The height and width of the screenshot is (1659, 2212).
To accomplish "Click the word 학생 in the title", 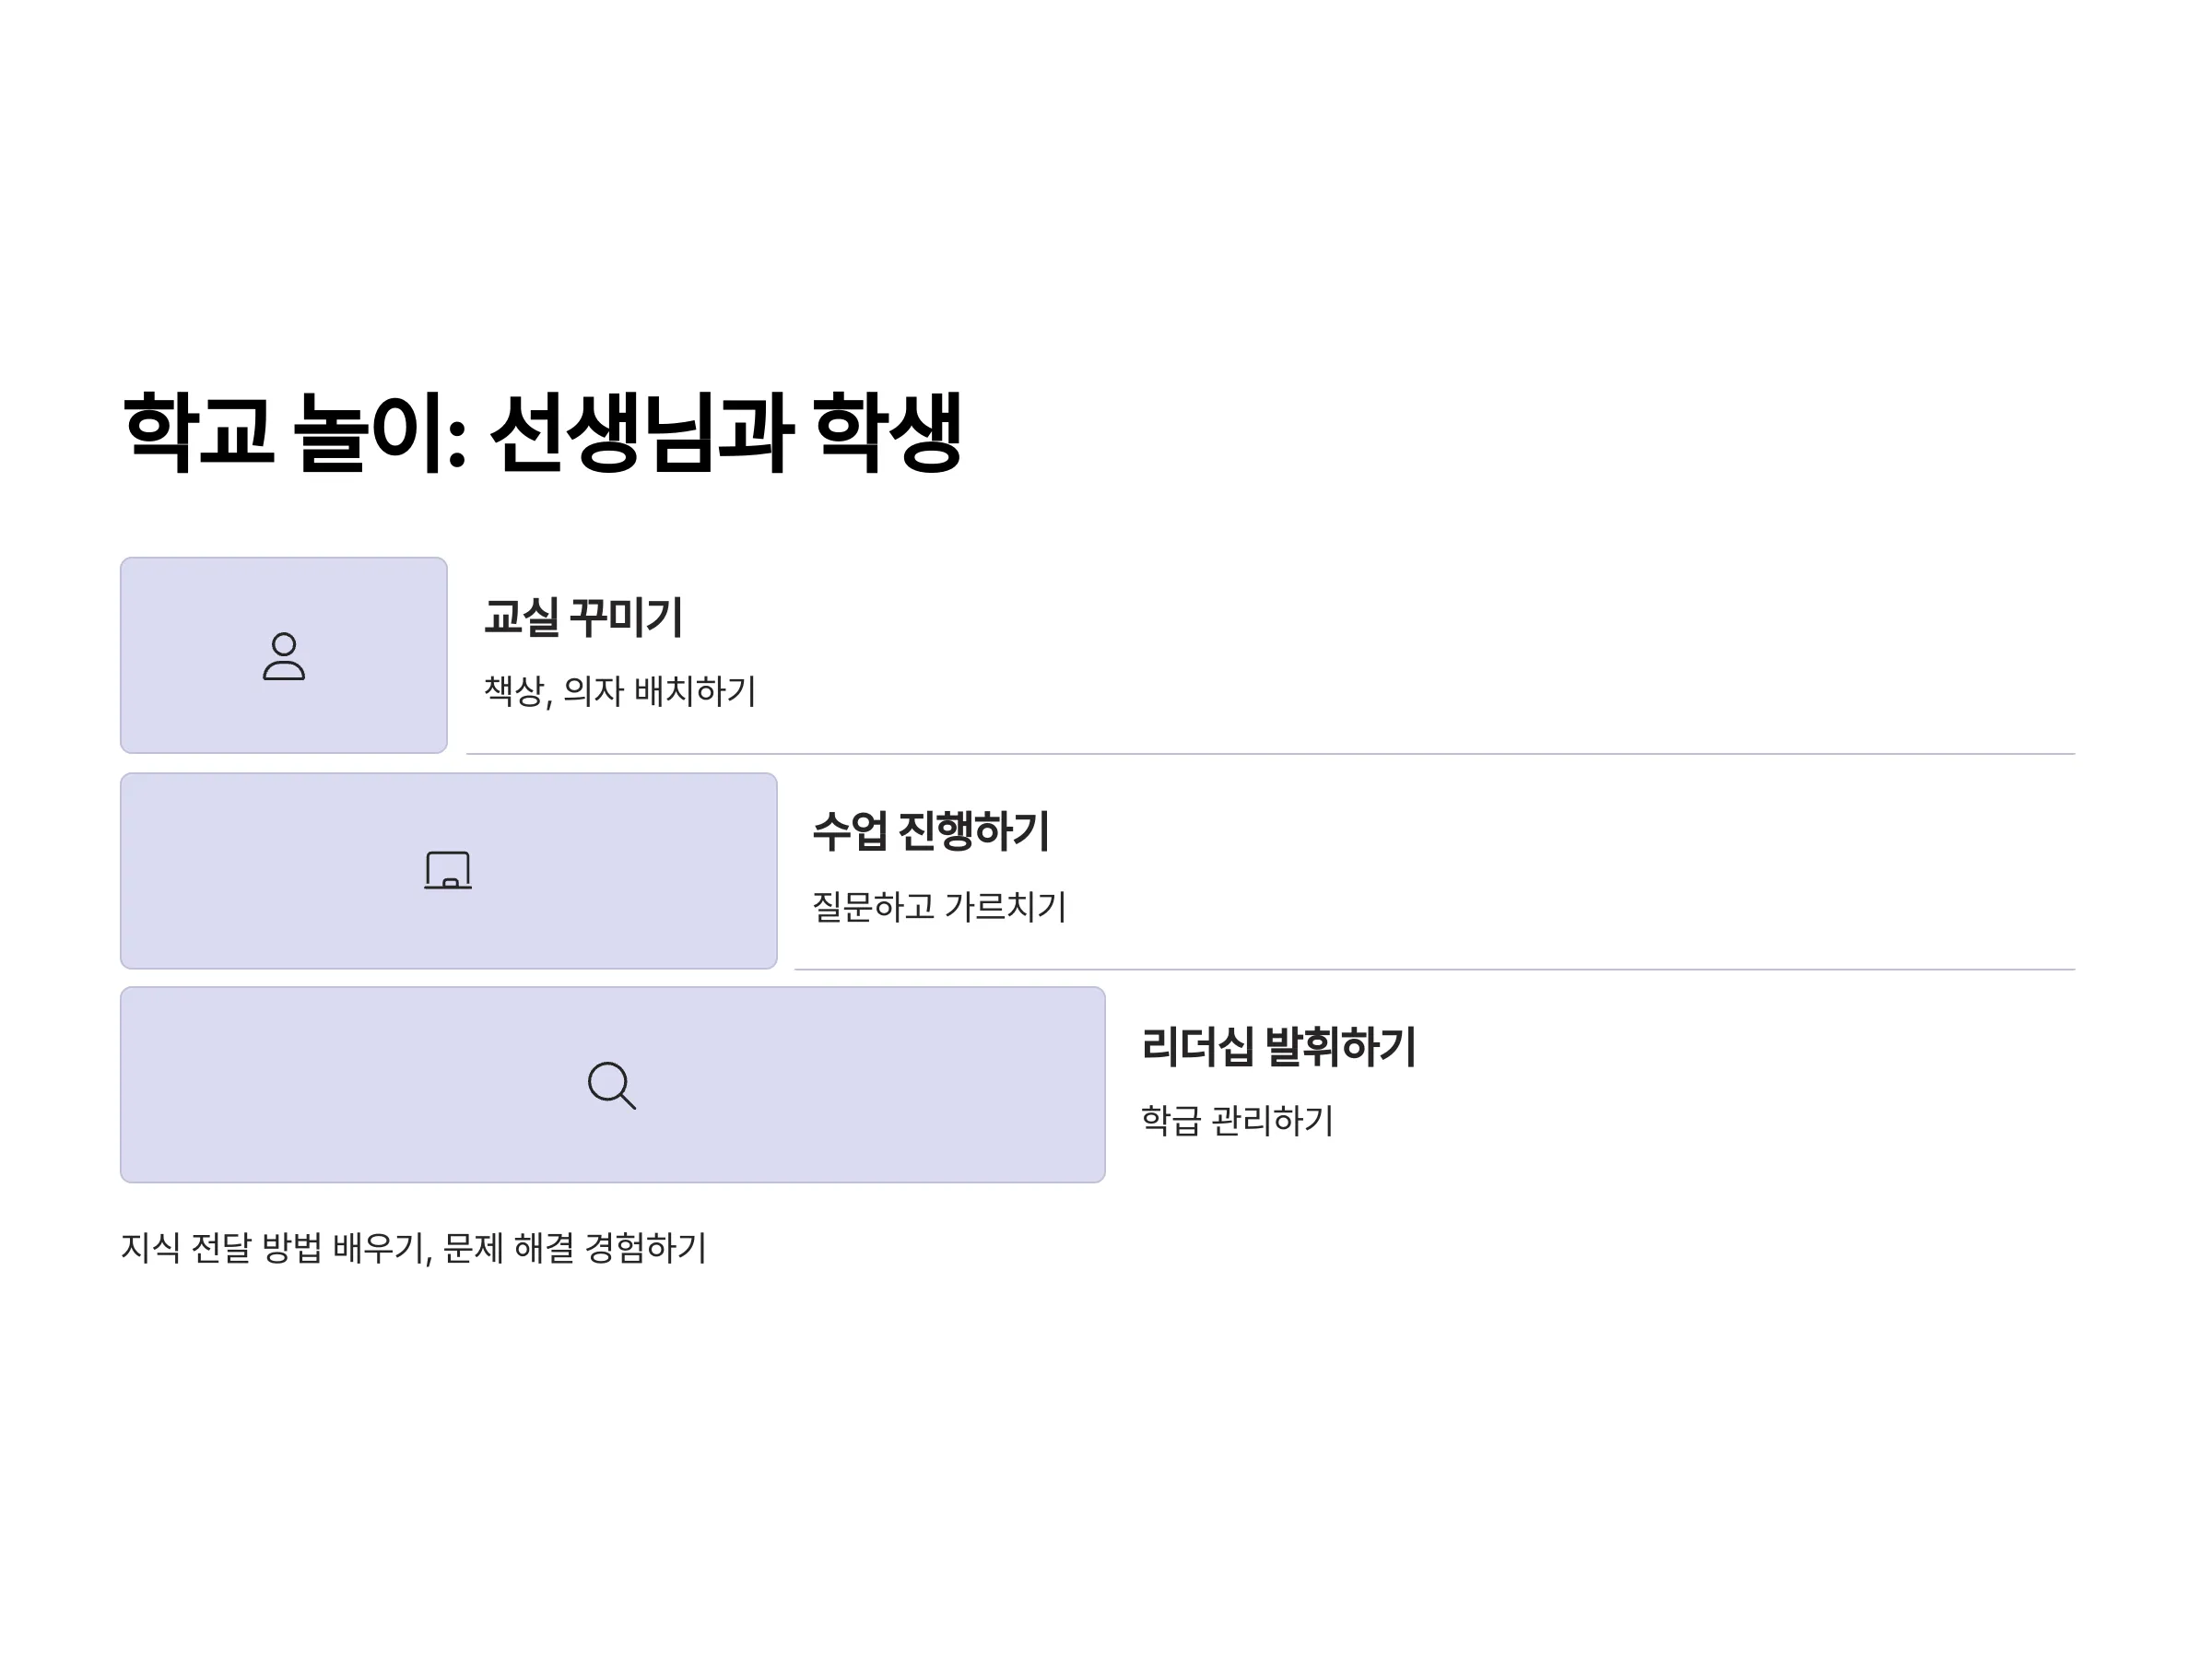I will click(888, 432).
